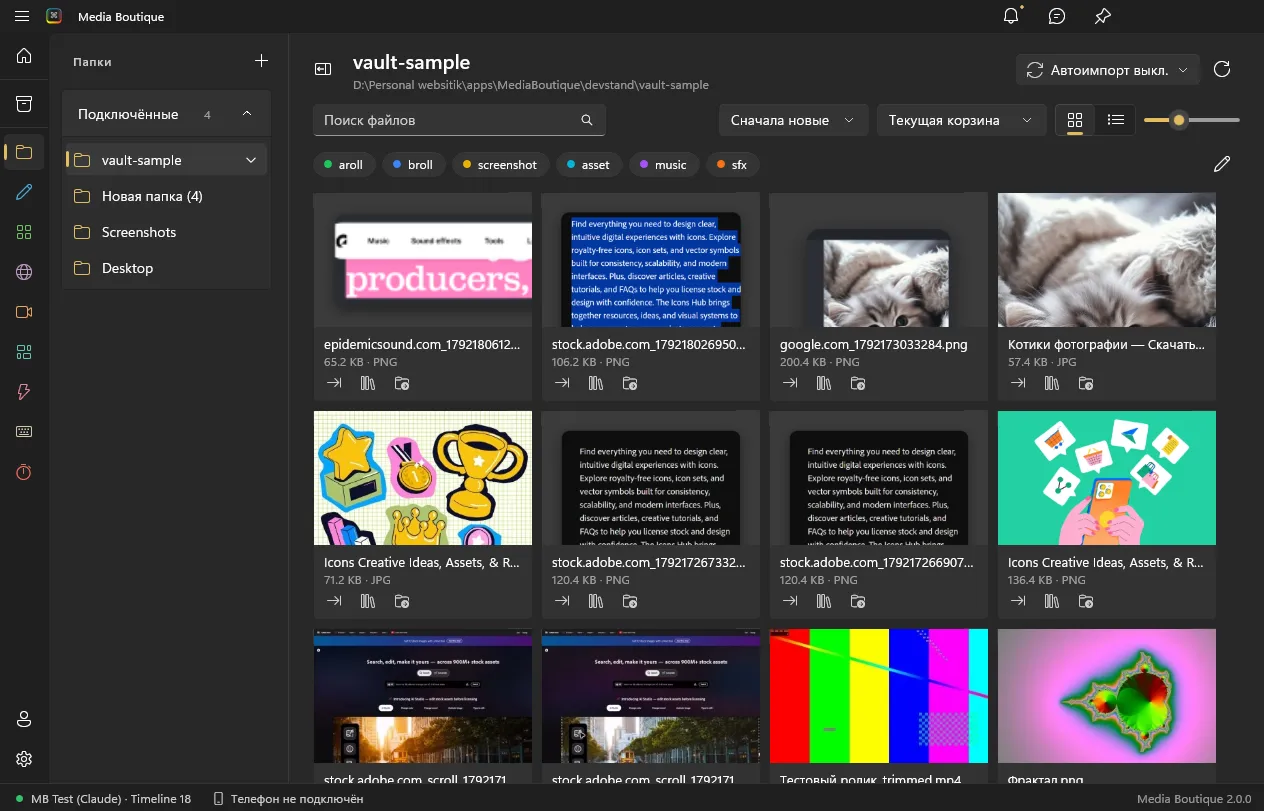The image size is (1264, 811).
Task: Collapse the Подключённые folder section
Action: pos(247,114)
